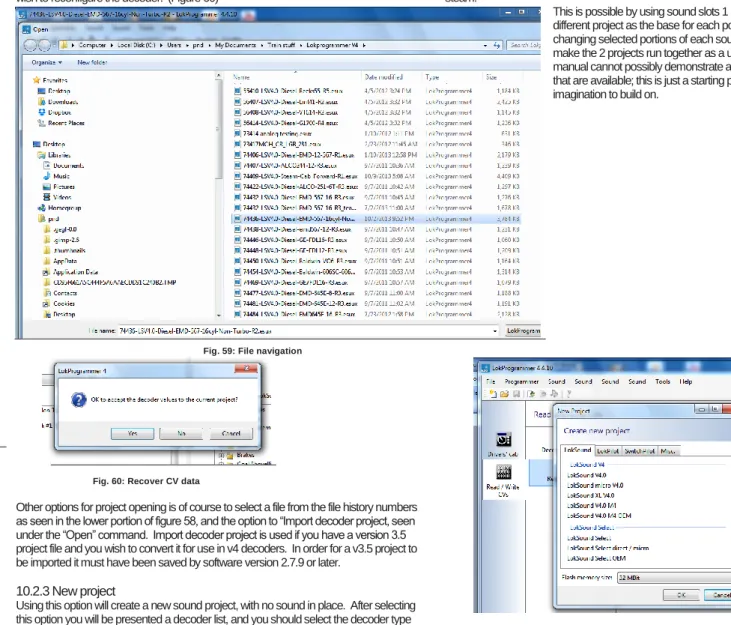Open Recent Places in Favorites

coord(62,123)
